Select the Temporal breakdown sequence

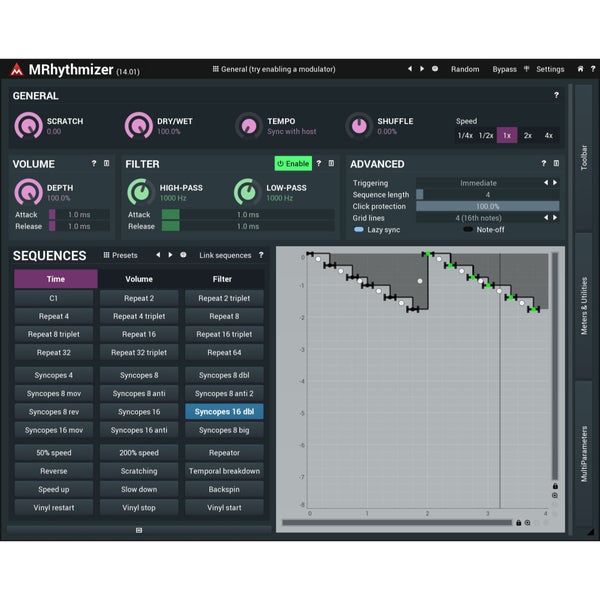pos(224,471)
